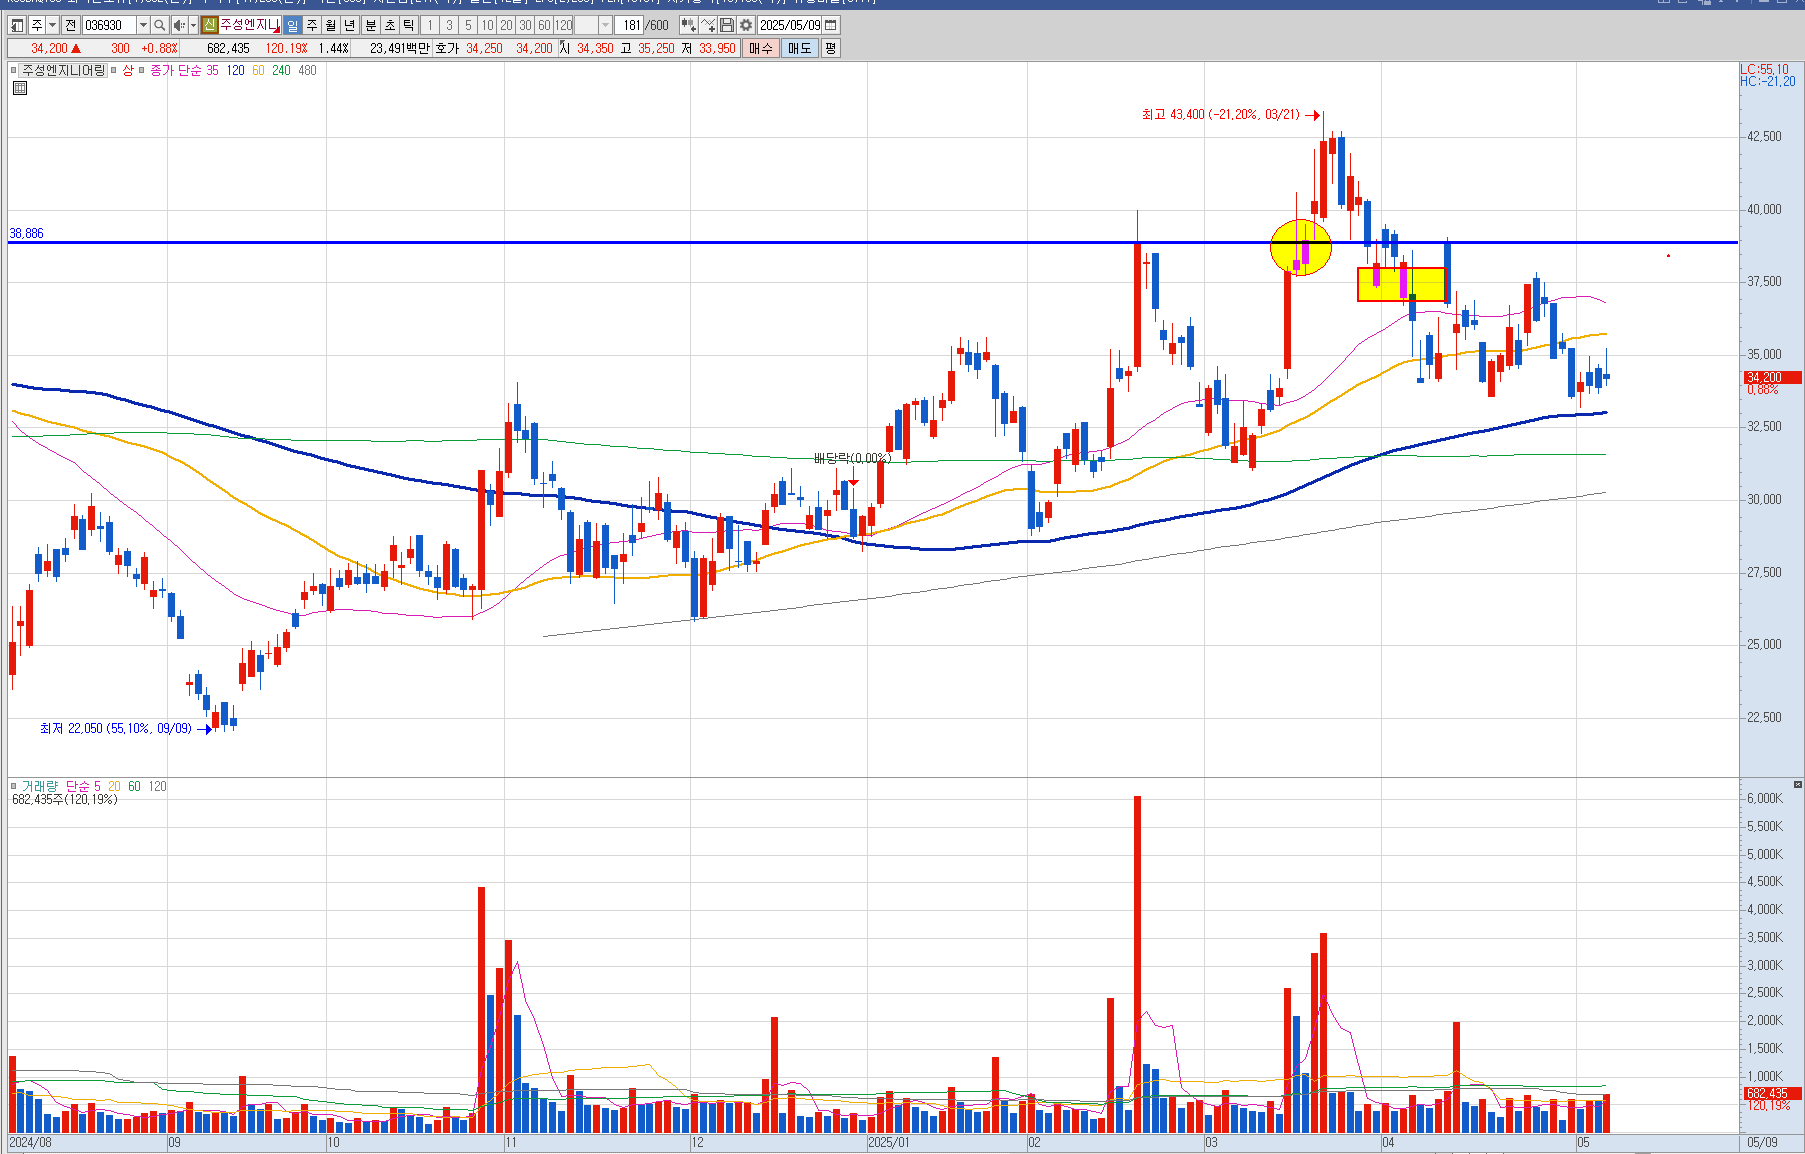Image resolution: width=1805 pixels, height=1154 pixels.
Task: Click the 480 moving average legend value
Action: pyautogui.click(x=307, y=71)
